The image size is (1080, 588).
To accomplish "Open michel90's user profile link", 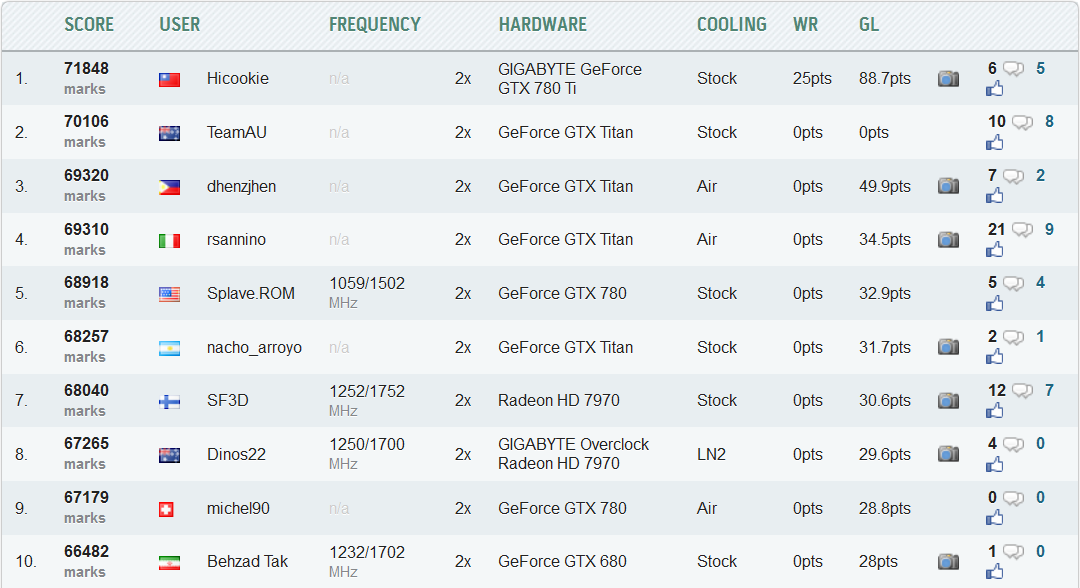I will point(238,508).
